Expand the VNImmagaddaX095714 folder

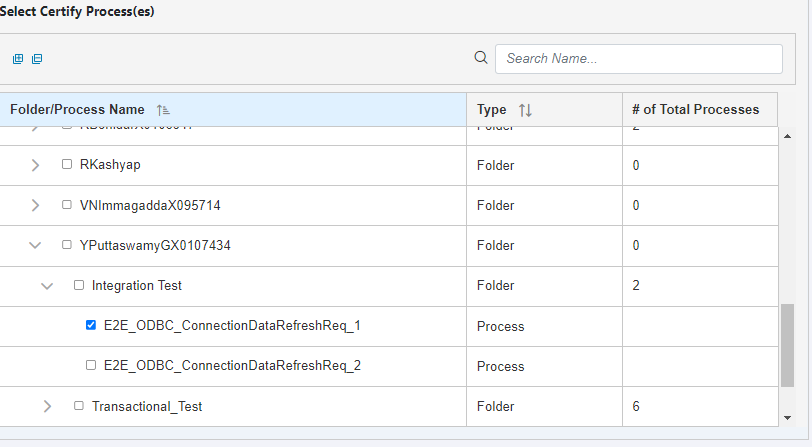(x=36, y=205)
